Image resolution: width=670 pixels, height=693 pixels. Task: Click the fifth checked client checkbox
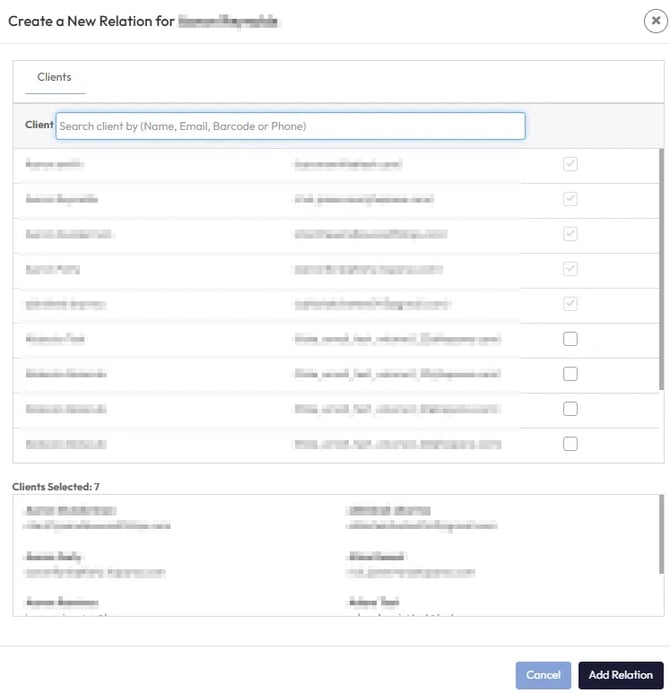[x=570, y=304]
